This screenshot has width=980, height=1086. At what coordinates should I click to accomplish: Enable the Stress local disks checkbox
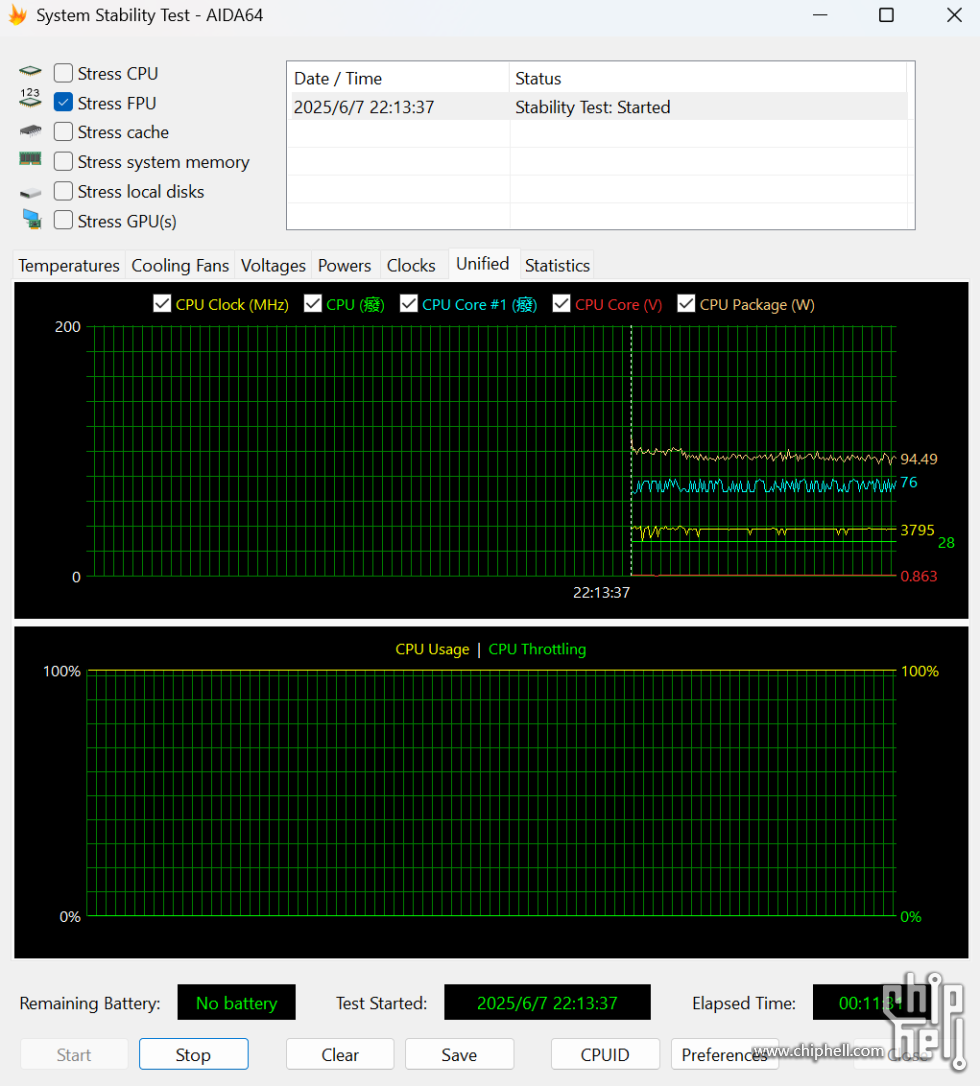point(63,191)
